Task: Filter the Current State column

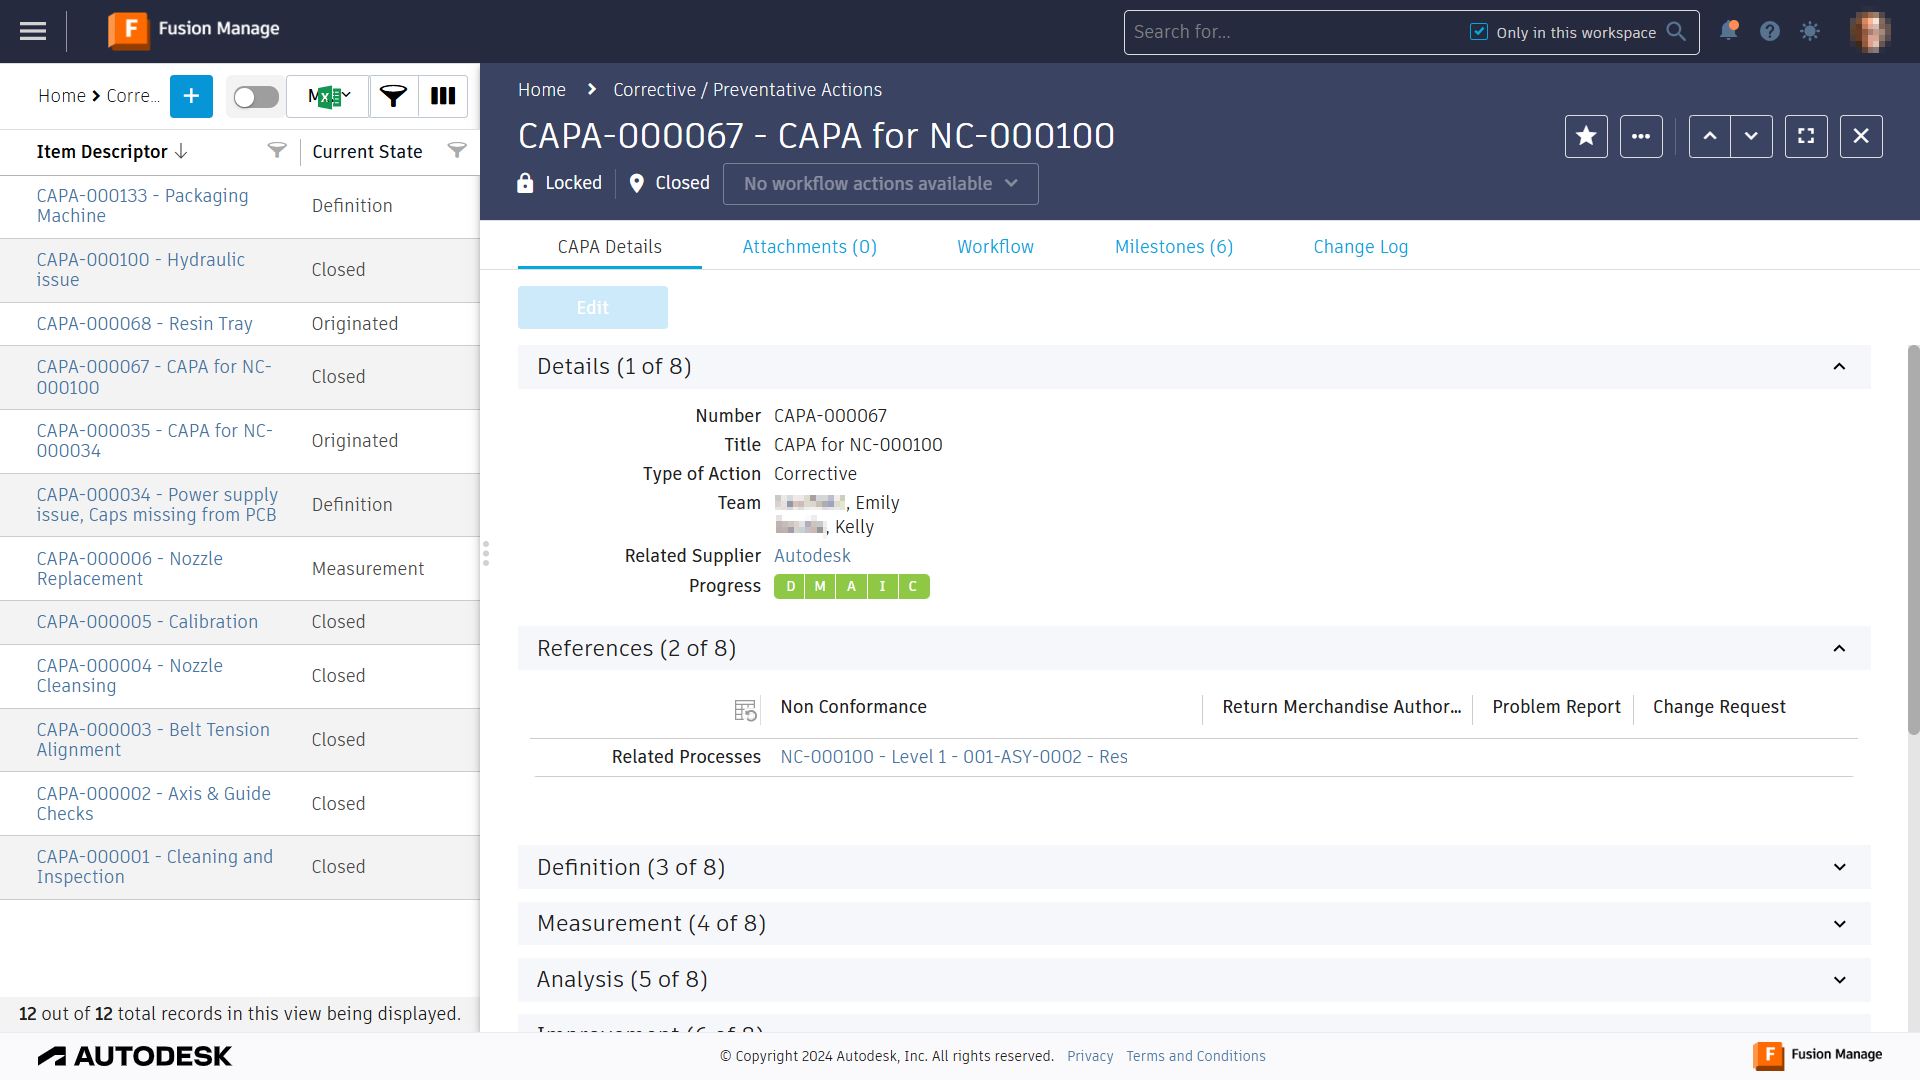Action: 457,151
